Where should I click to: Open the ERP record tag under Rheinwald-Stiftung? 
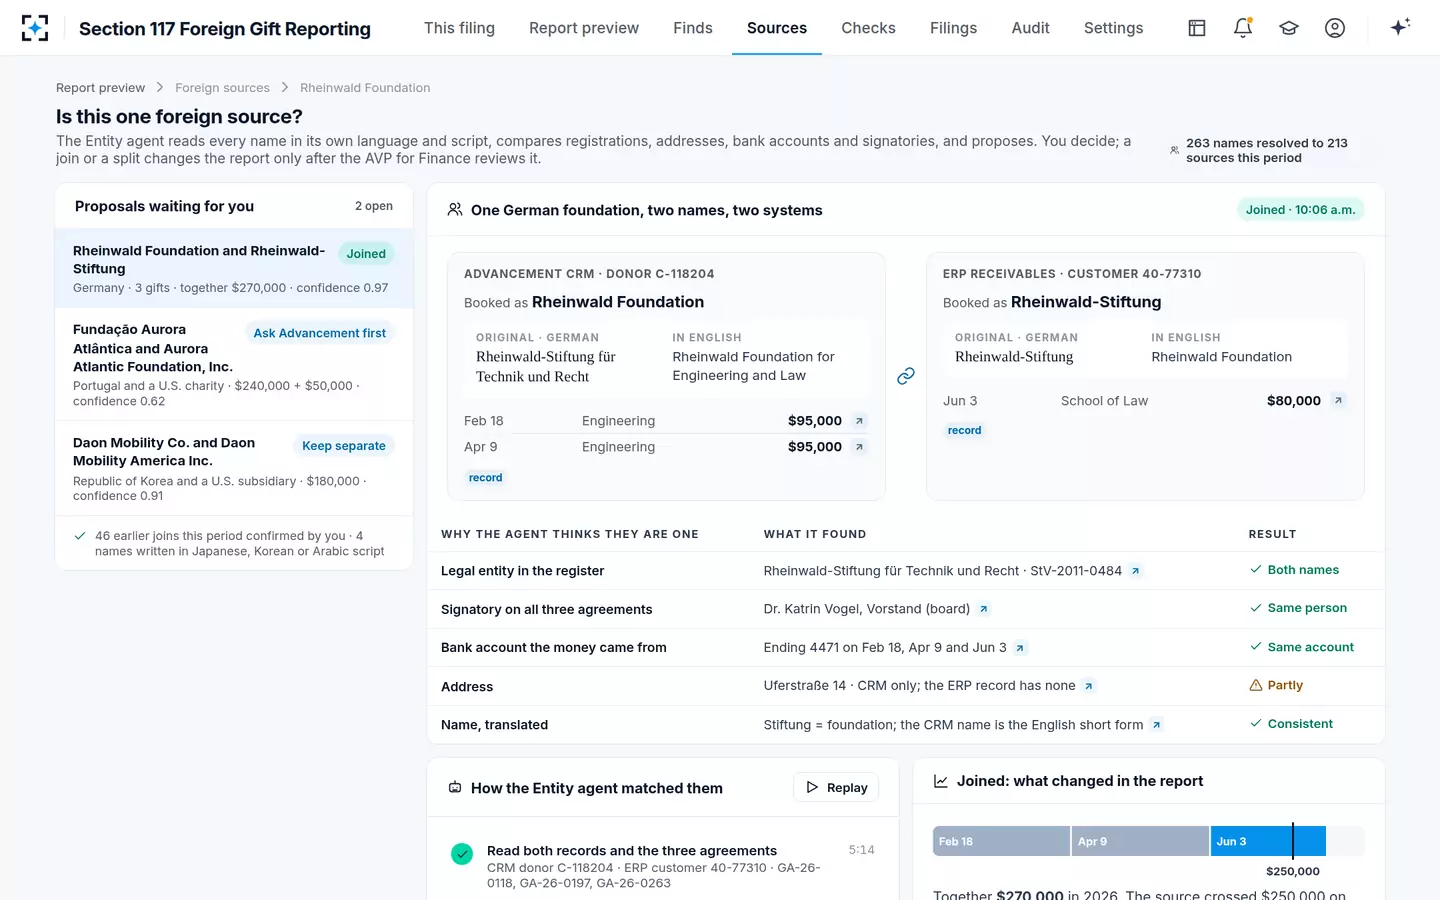[x=965, y=431]
